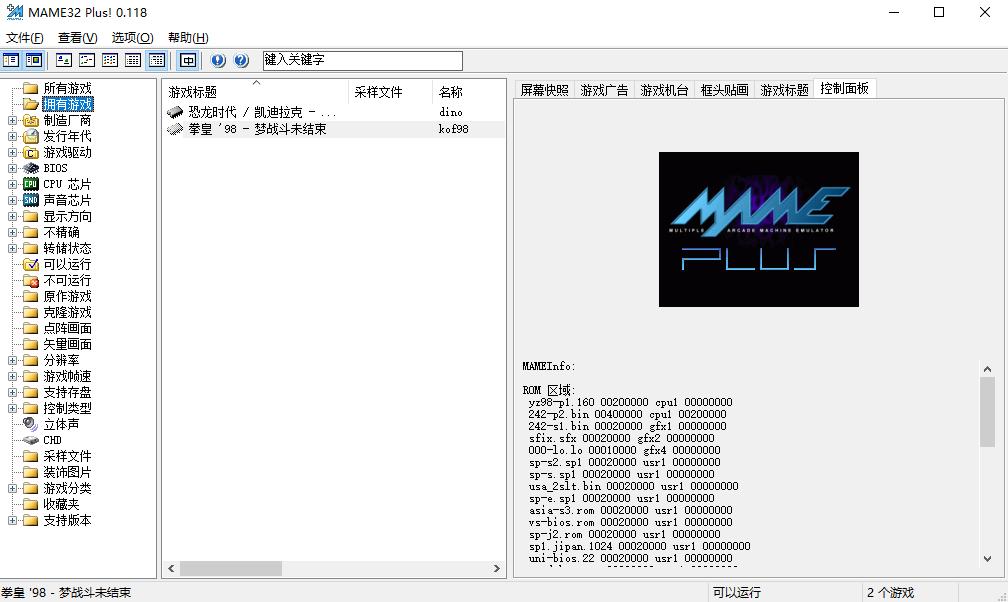
Task: Expand the 分辨率 tree node
Action: (12, 361)
